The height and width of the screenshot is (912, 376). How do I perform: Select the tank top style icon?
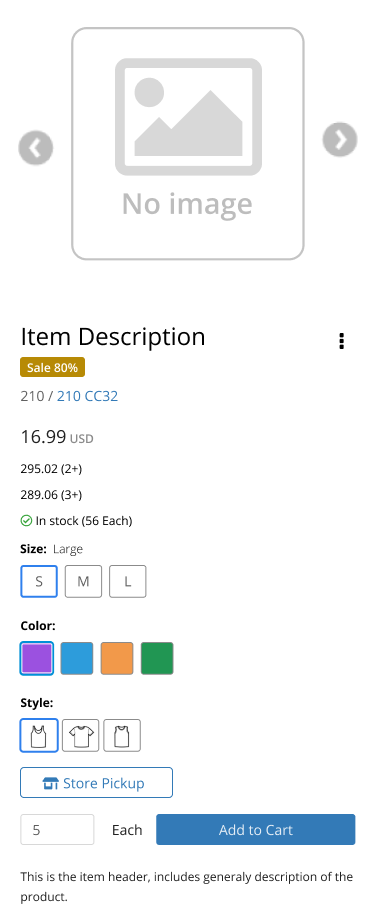pos(39,736)
